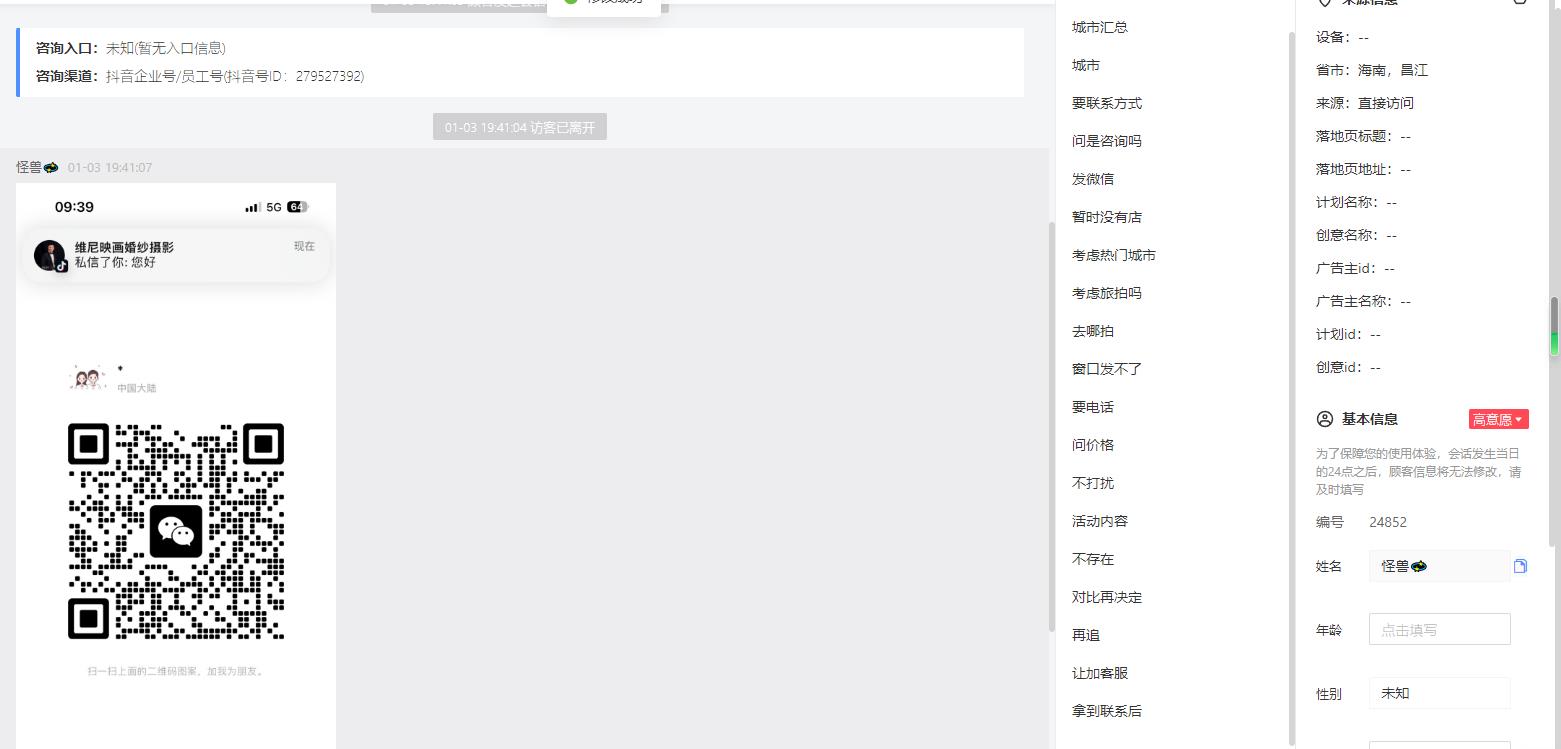Click the info panel green scrollbar thumb
1561x749 pixels.
[1554, 326]
